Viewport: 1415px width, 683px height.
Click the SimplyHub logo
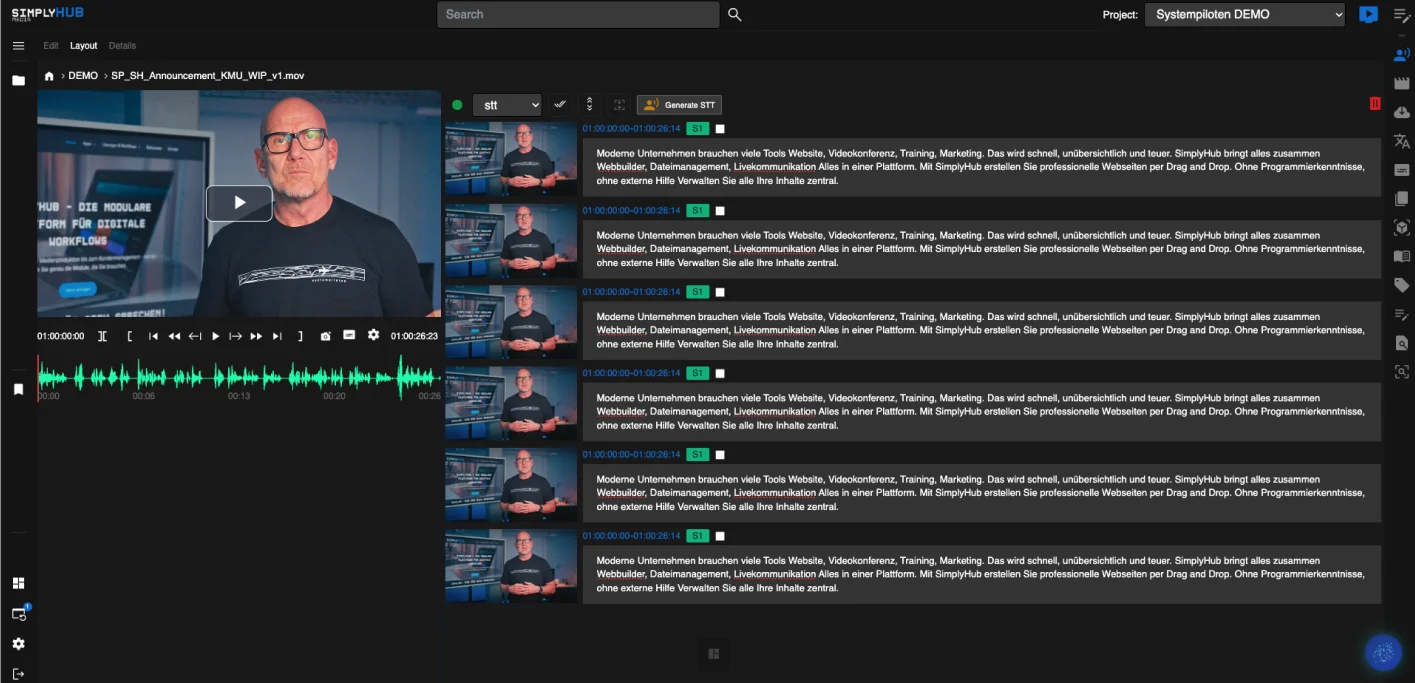coord(48,14)
